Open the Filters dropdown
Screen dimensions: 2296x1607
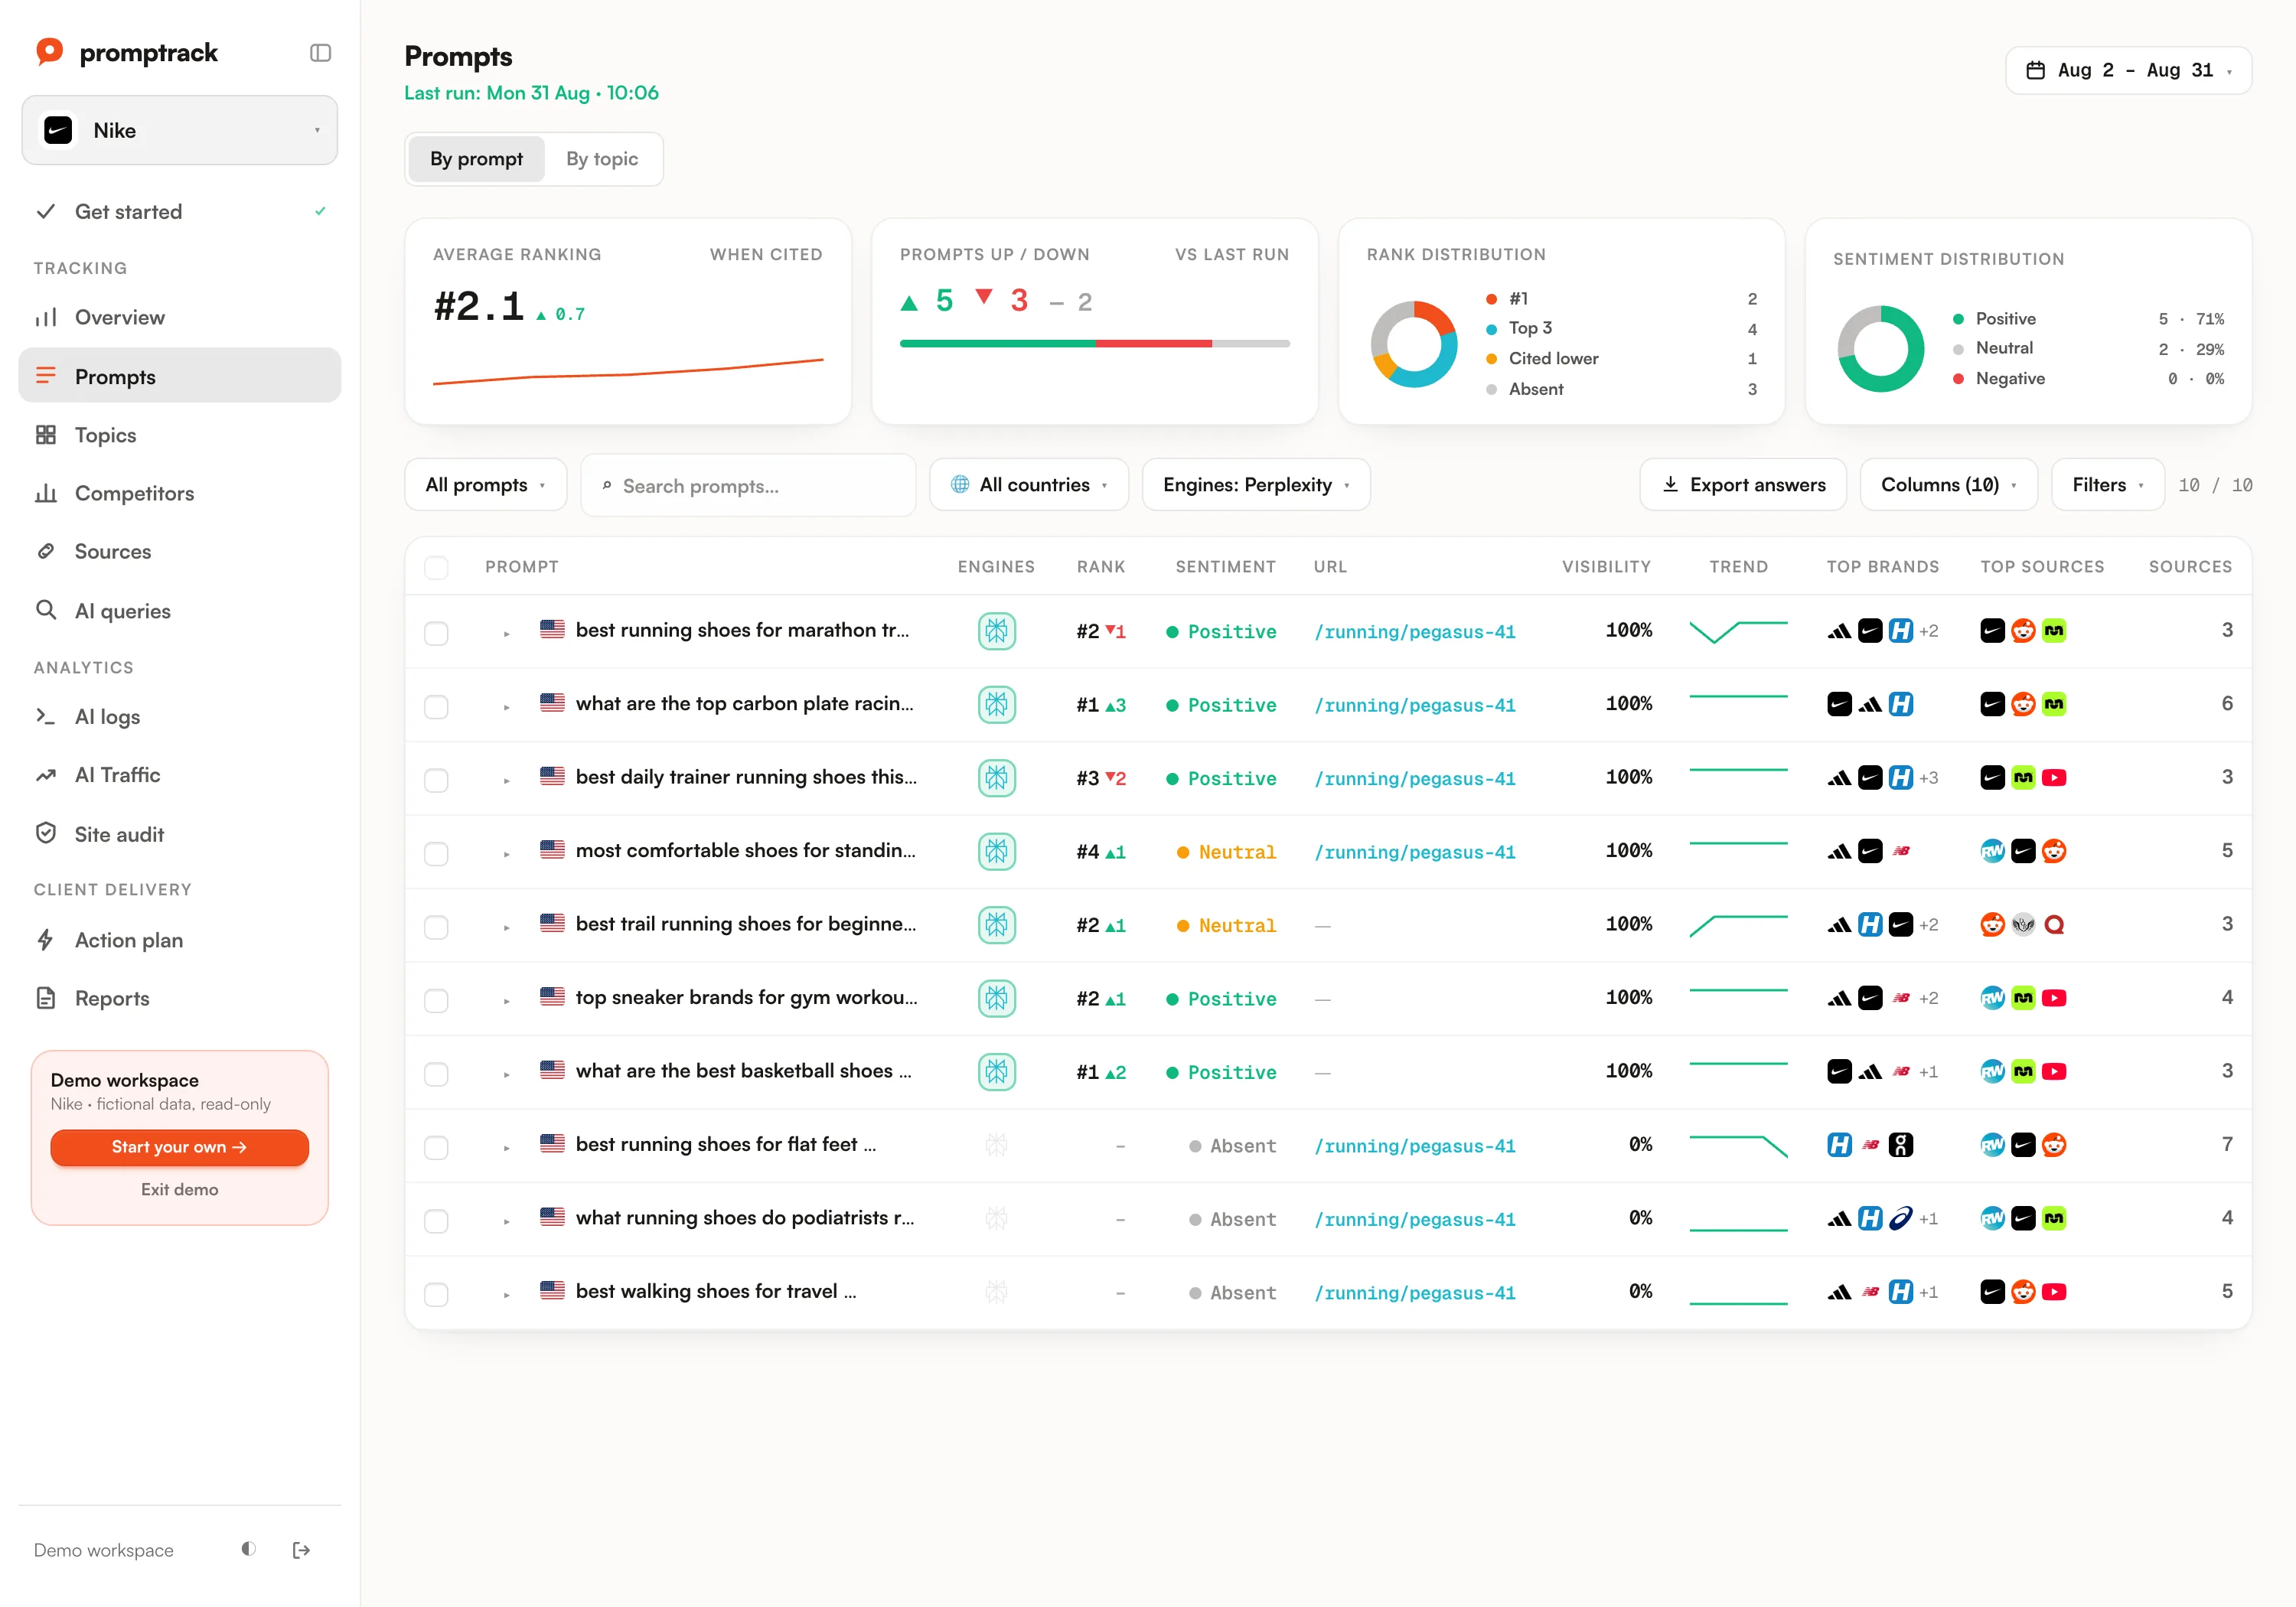(2108, 484)
